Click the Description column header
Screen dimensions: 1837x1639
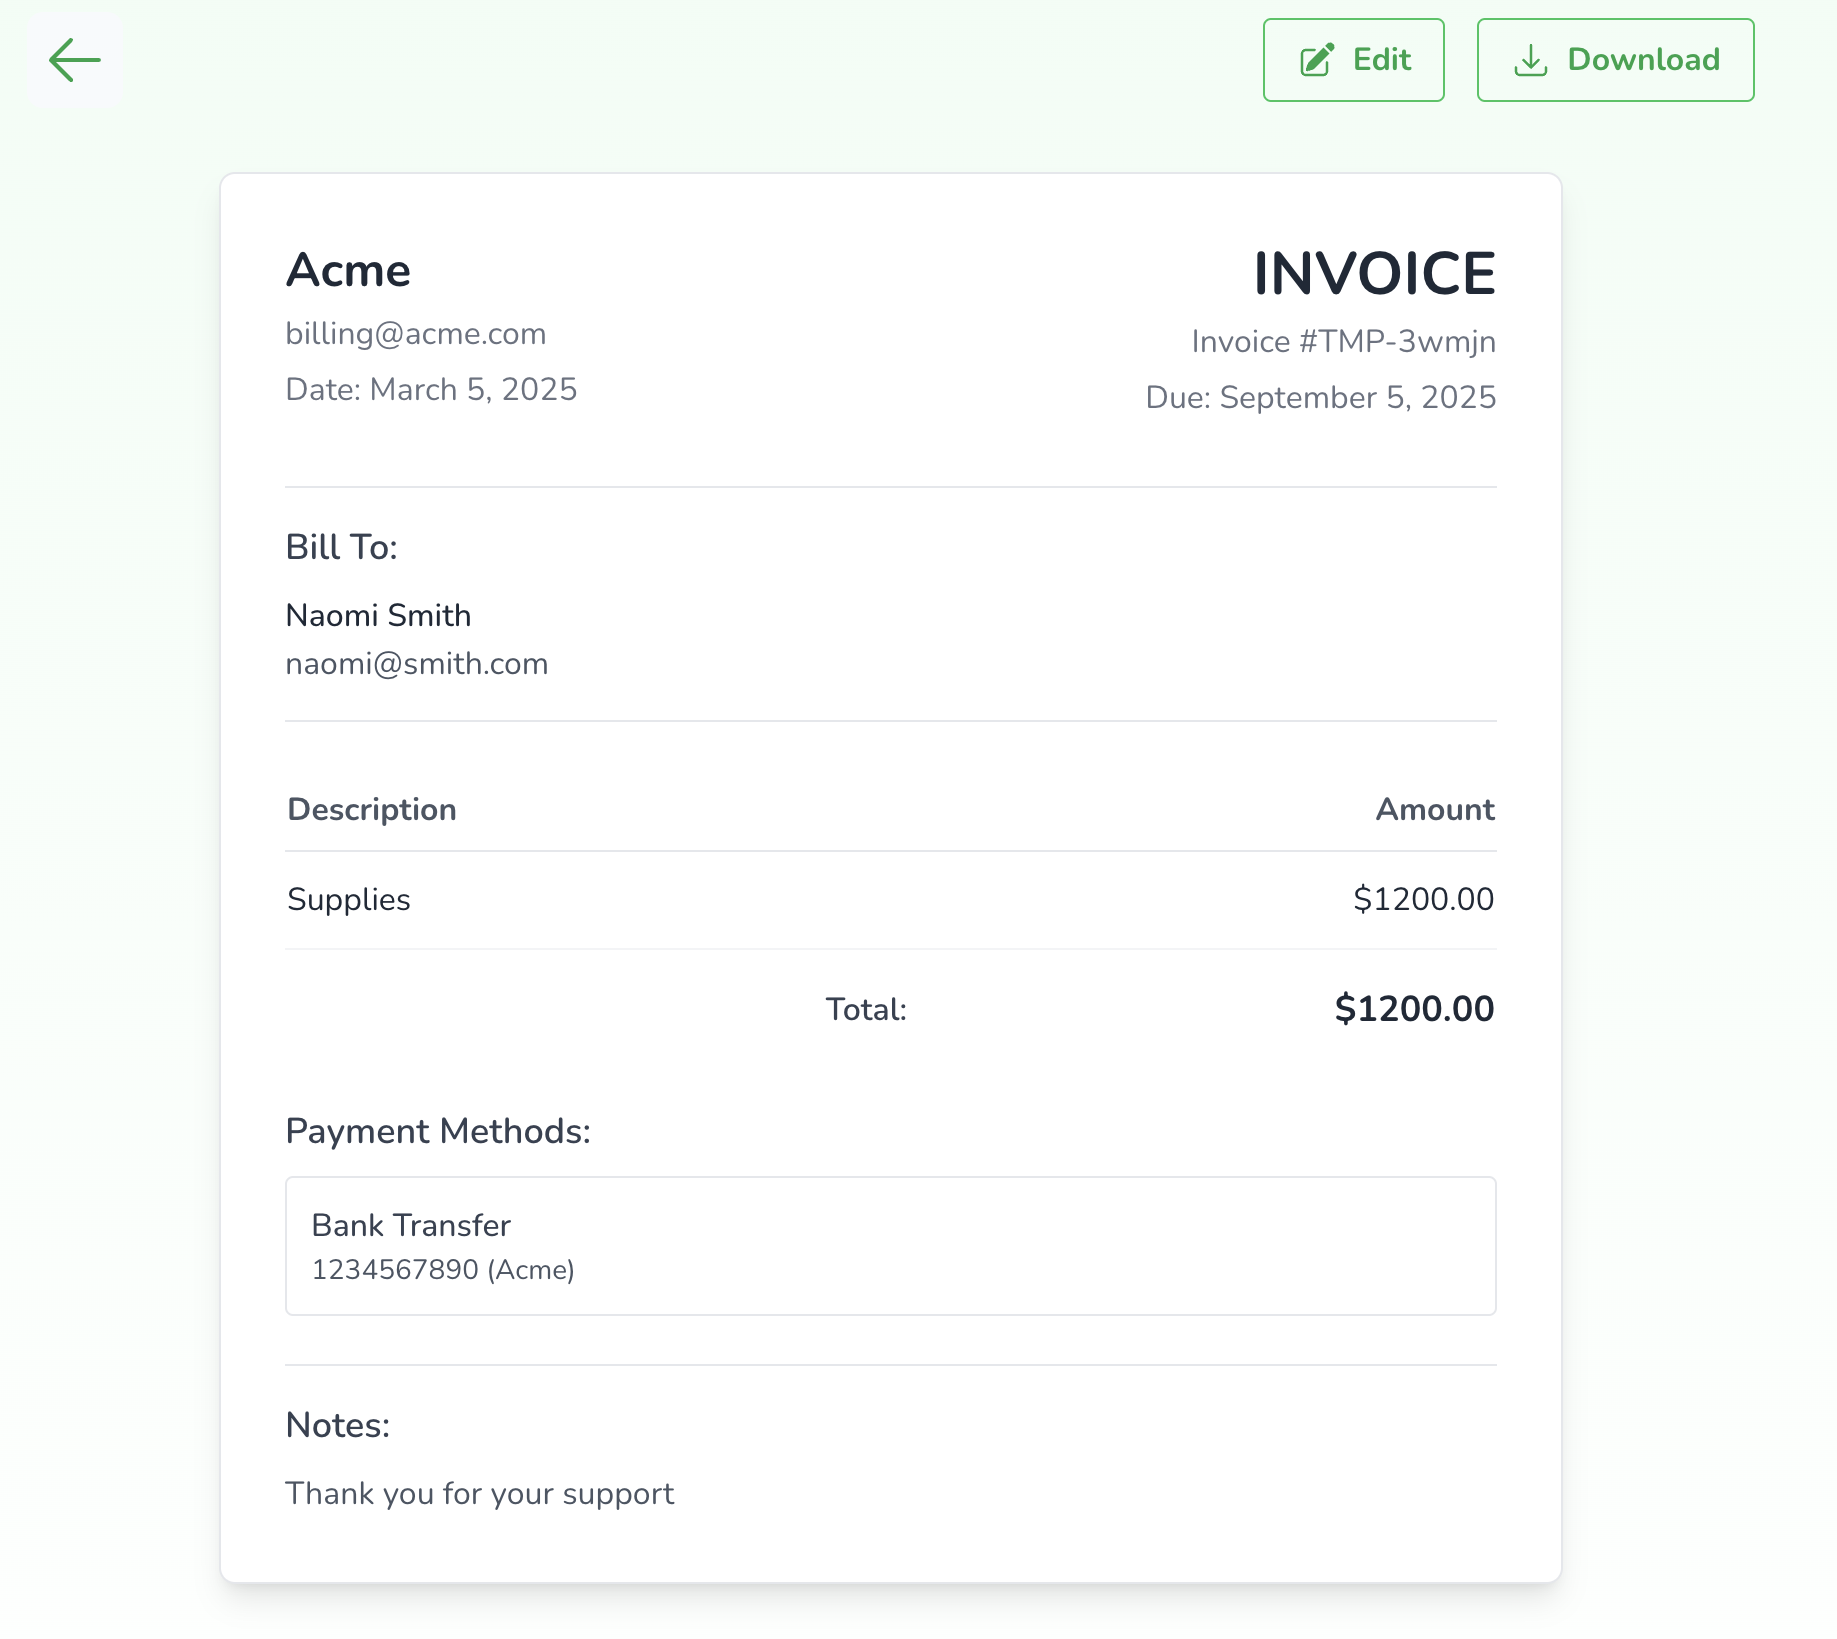pos(372,810)
